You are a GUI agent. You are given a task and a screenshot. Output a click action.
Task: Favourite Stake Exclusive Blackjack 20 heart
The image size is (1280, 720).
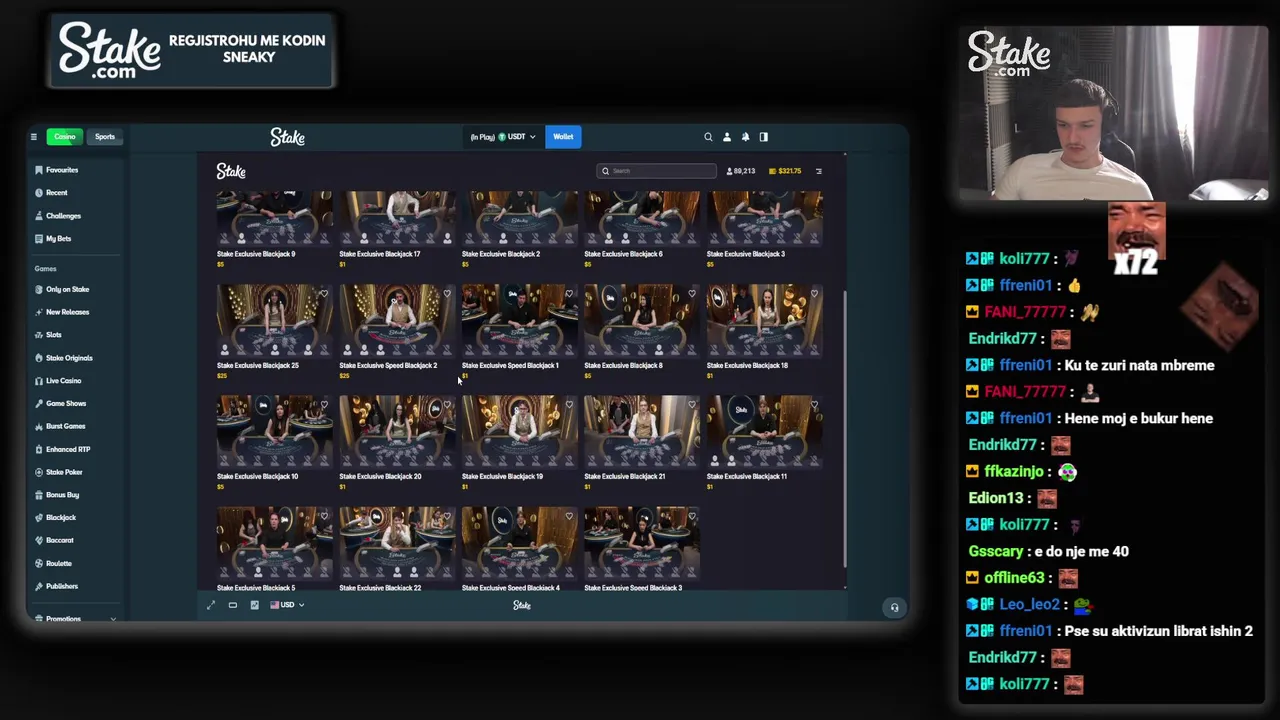(447, 405)
